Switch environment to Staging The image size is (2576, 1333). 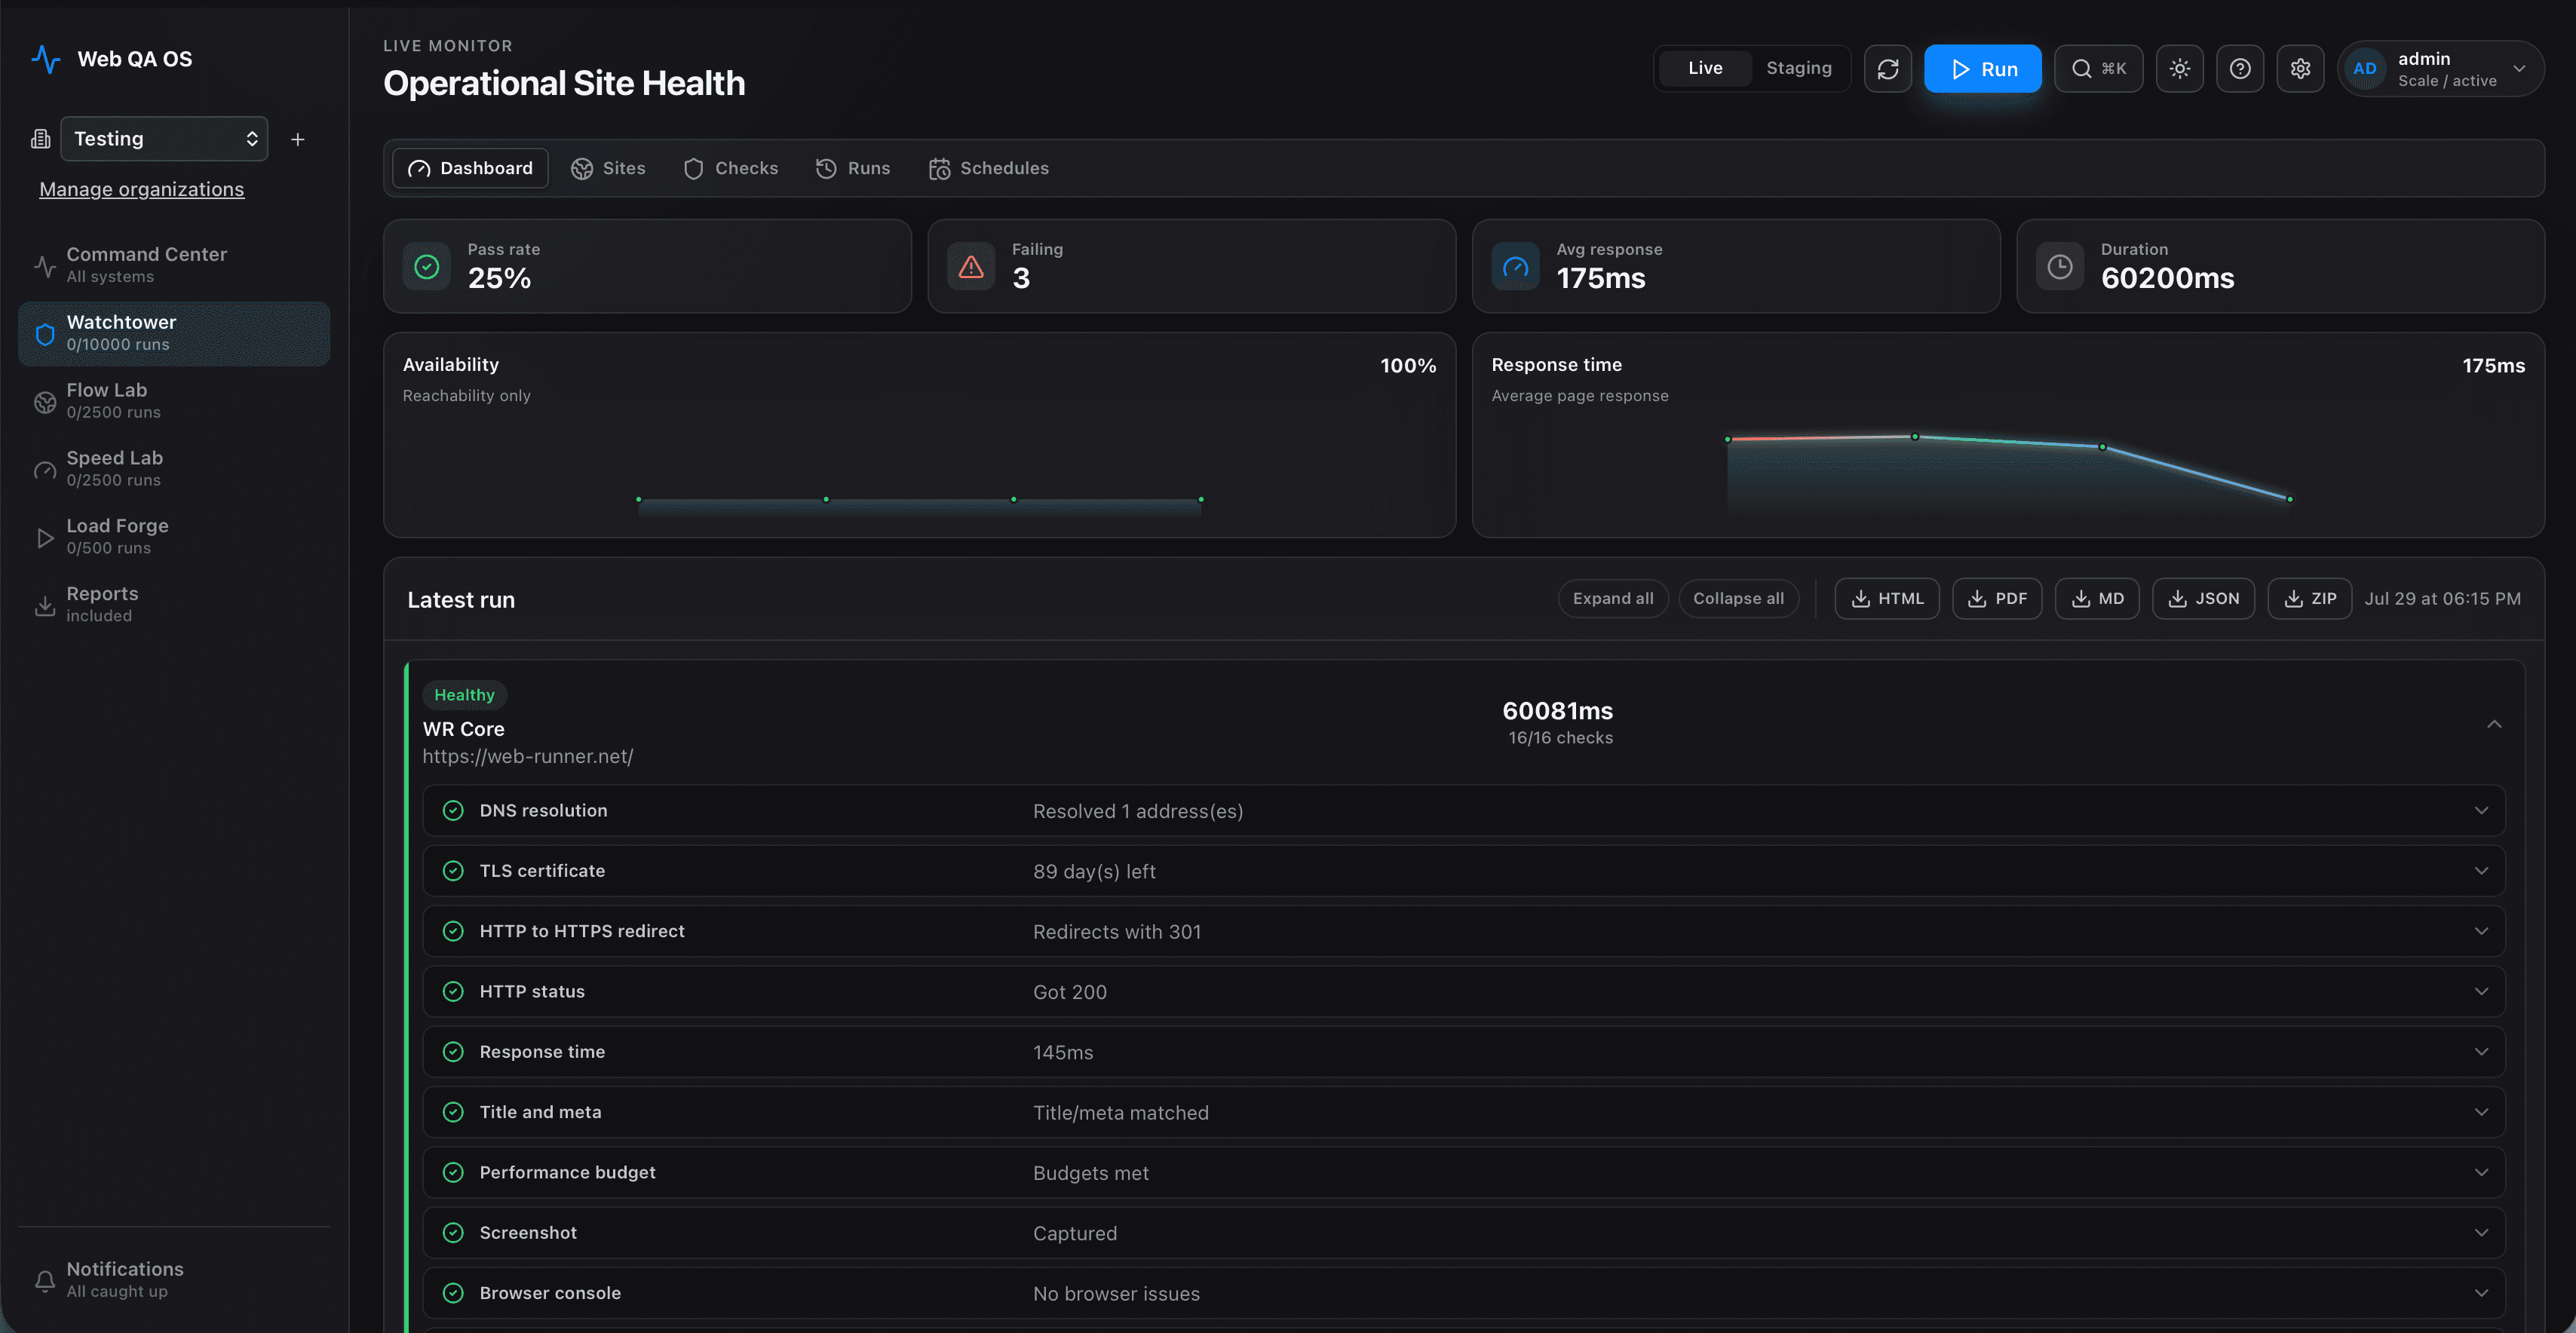coord(1798,68)
